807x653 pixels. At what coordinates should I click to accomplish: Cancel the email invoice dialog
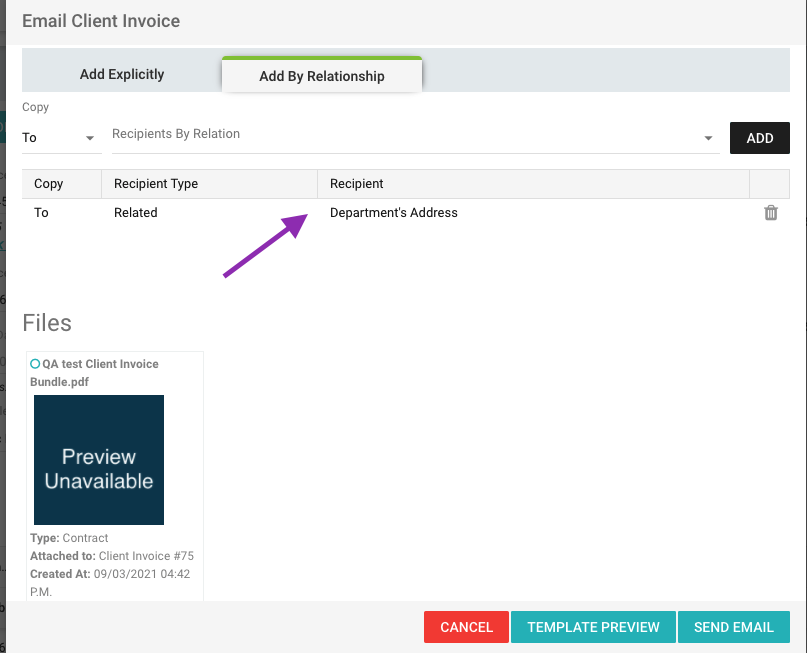click(x=466, y=627)
